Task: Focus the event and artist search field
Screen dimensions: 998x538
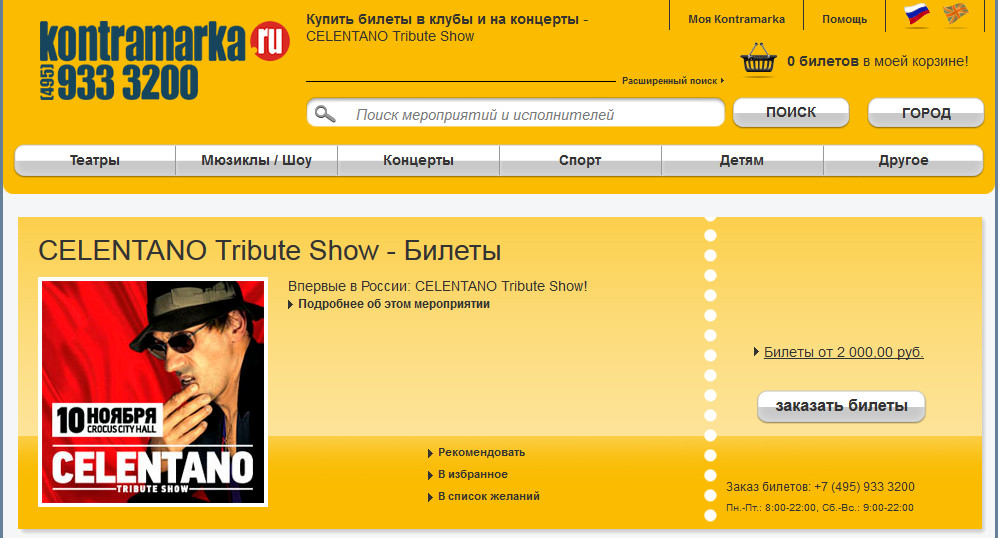Action: 530,114
